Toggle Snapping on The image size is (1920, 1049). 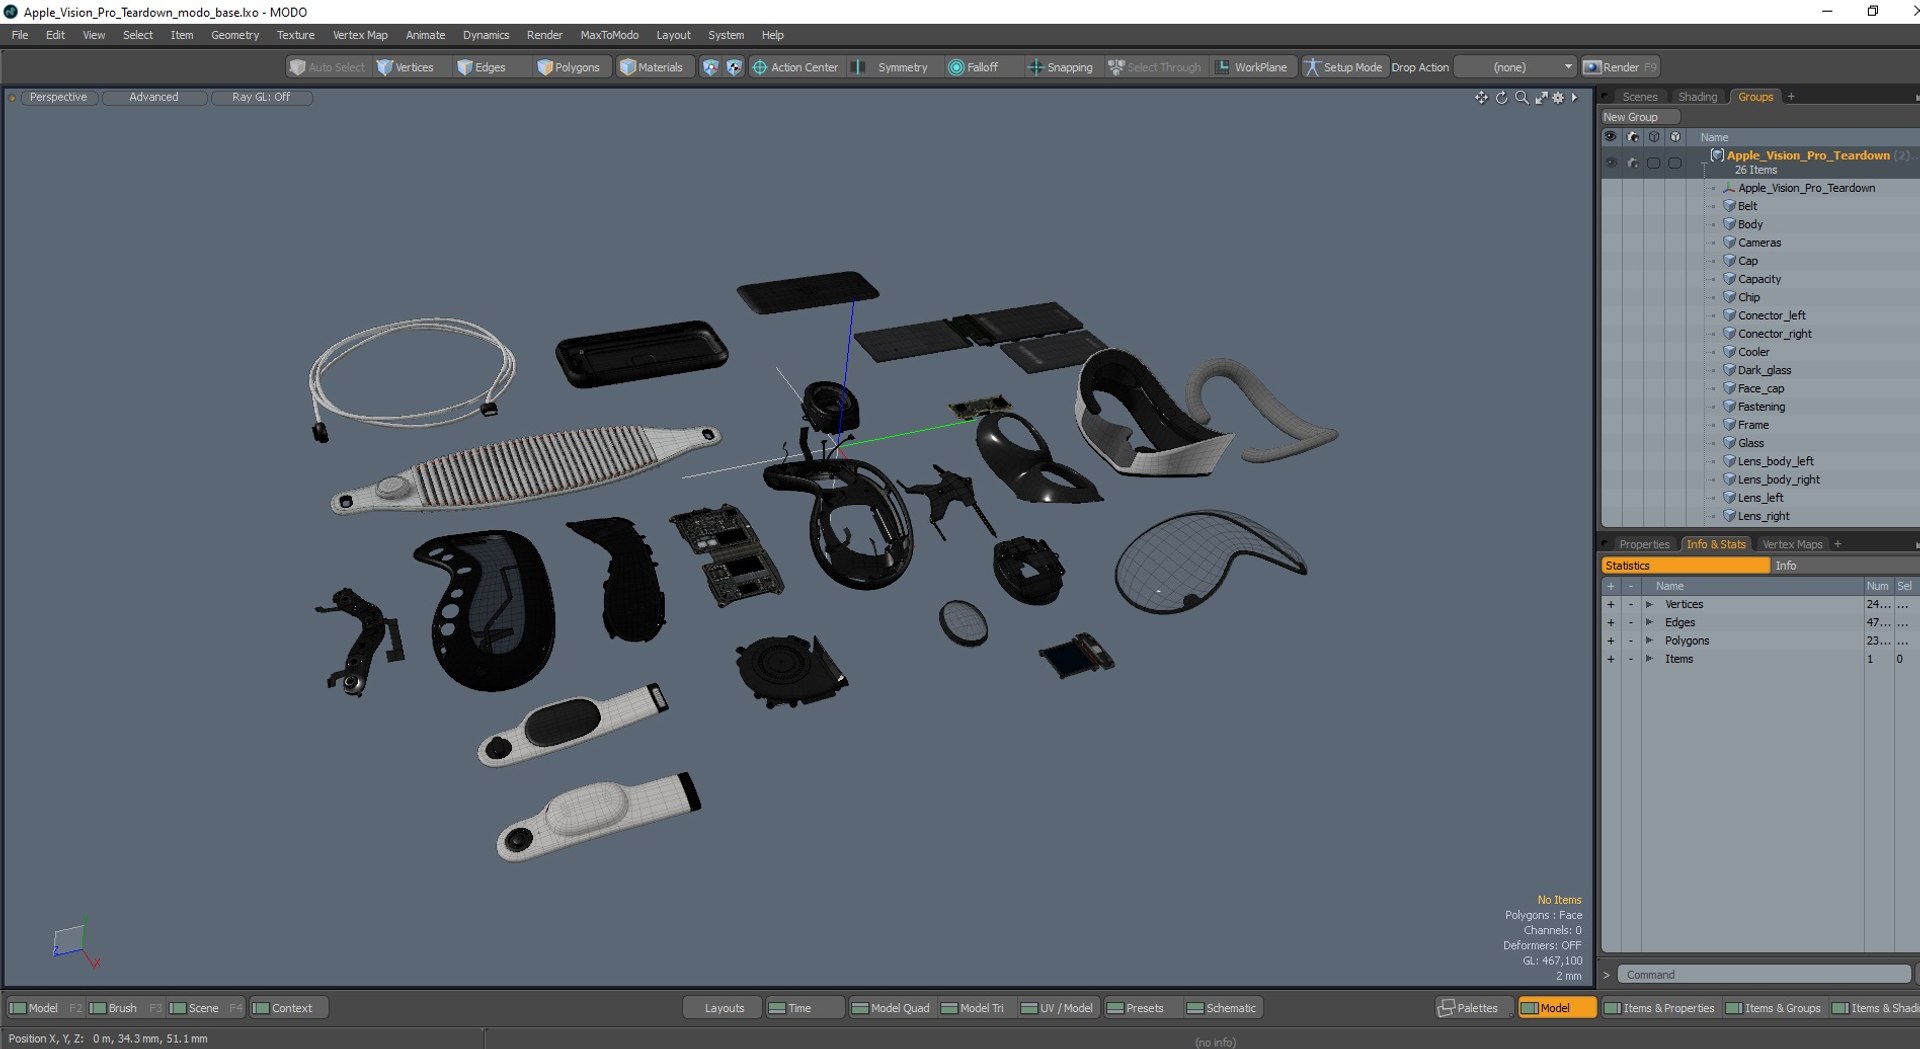tap(1060, 67)
